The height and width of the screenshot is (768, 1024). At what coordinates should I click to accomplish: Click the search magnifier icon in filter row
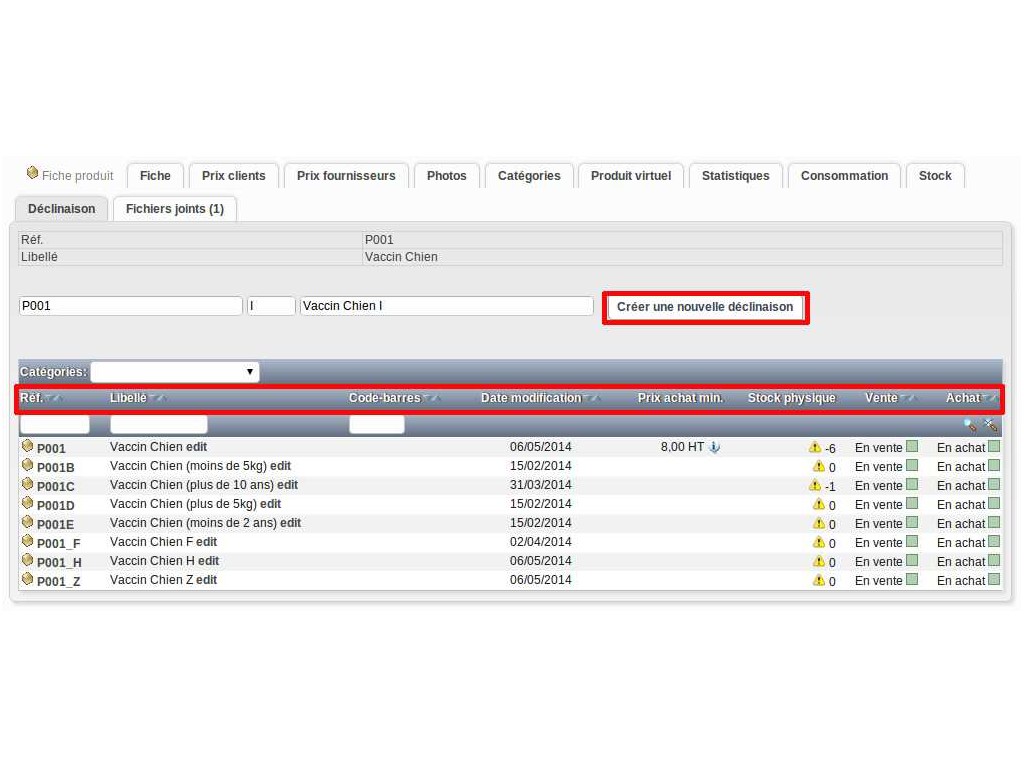coord(969,425)
